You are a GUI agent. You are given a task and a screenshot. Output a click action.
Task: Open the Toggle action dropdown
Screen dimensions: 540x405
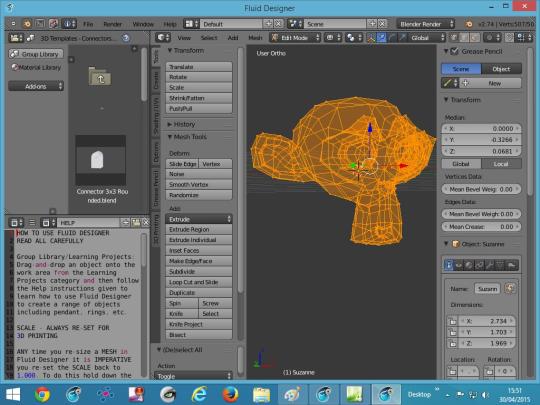[x=194, y=376]
